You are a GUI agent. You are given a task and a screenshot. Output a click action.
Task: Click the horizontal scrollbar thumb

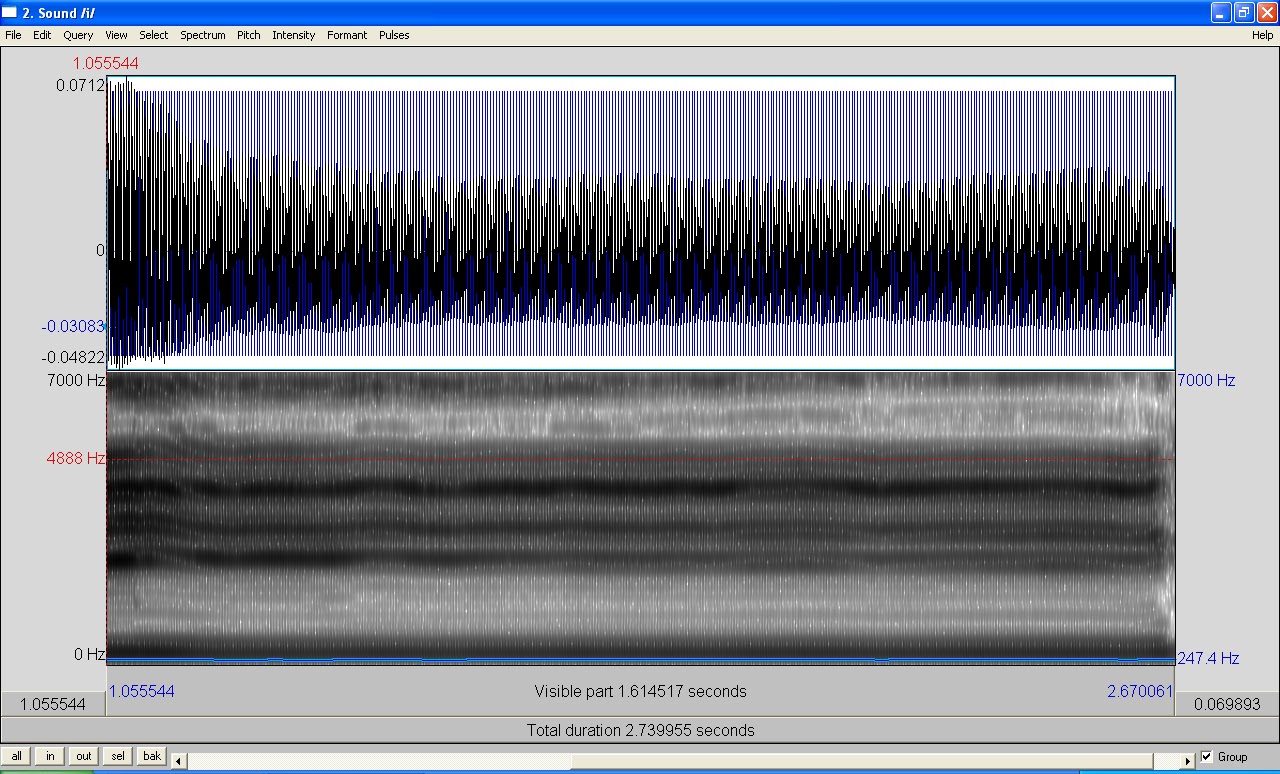tap(862, 760)
